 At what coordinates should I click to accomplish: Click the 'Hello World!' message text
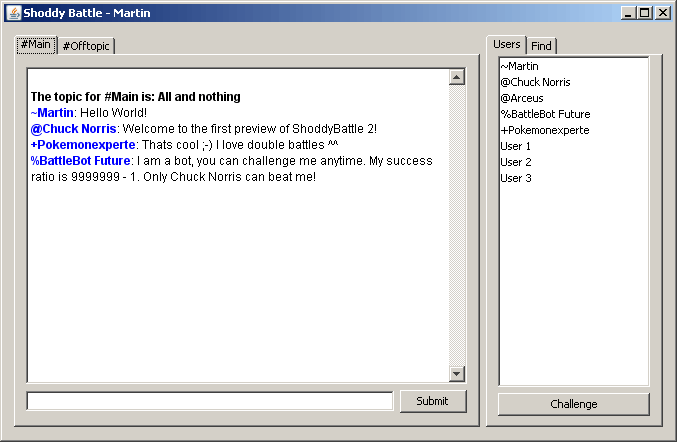tap(114, 113)
